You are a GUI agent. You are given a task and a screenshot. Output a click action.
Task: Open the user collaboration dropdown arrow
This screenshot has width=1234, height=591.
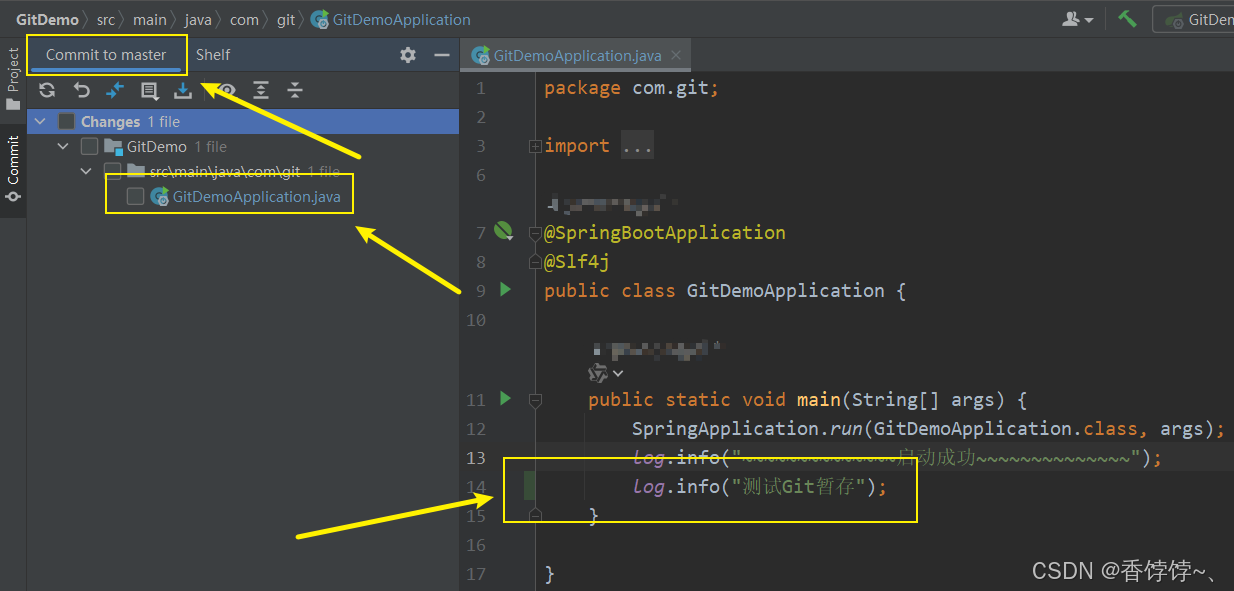coord(1089,18)
